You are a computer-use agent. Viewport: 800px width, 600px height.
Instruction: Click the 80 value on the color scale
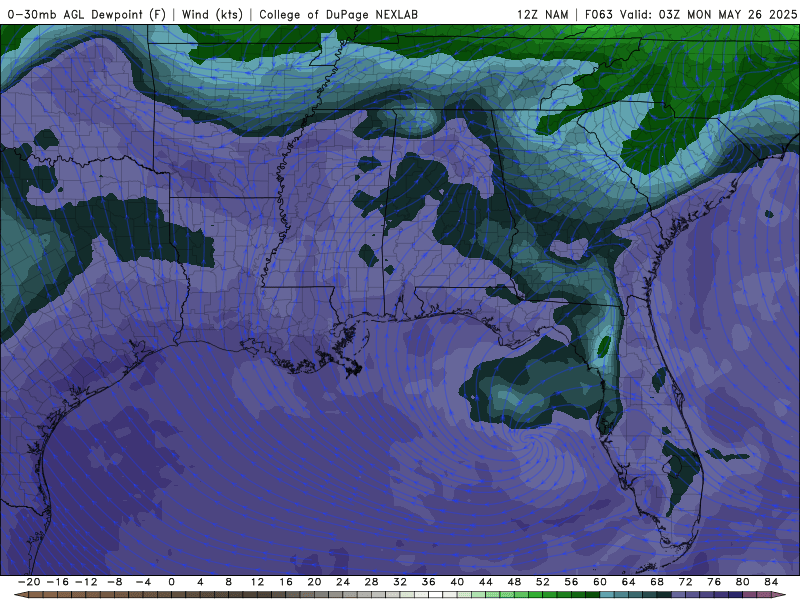point(743,582)
